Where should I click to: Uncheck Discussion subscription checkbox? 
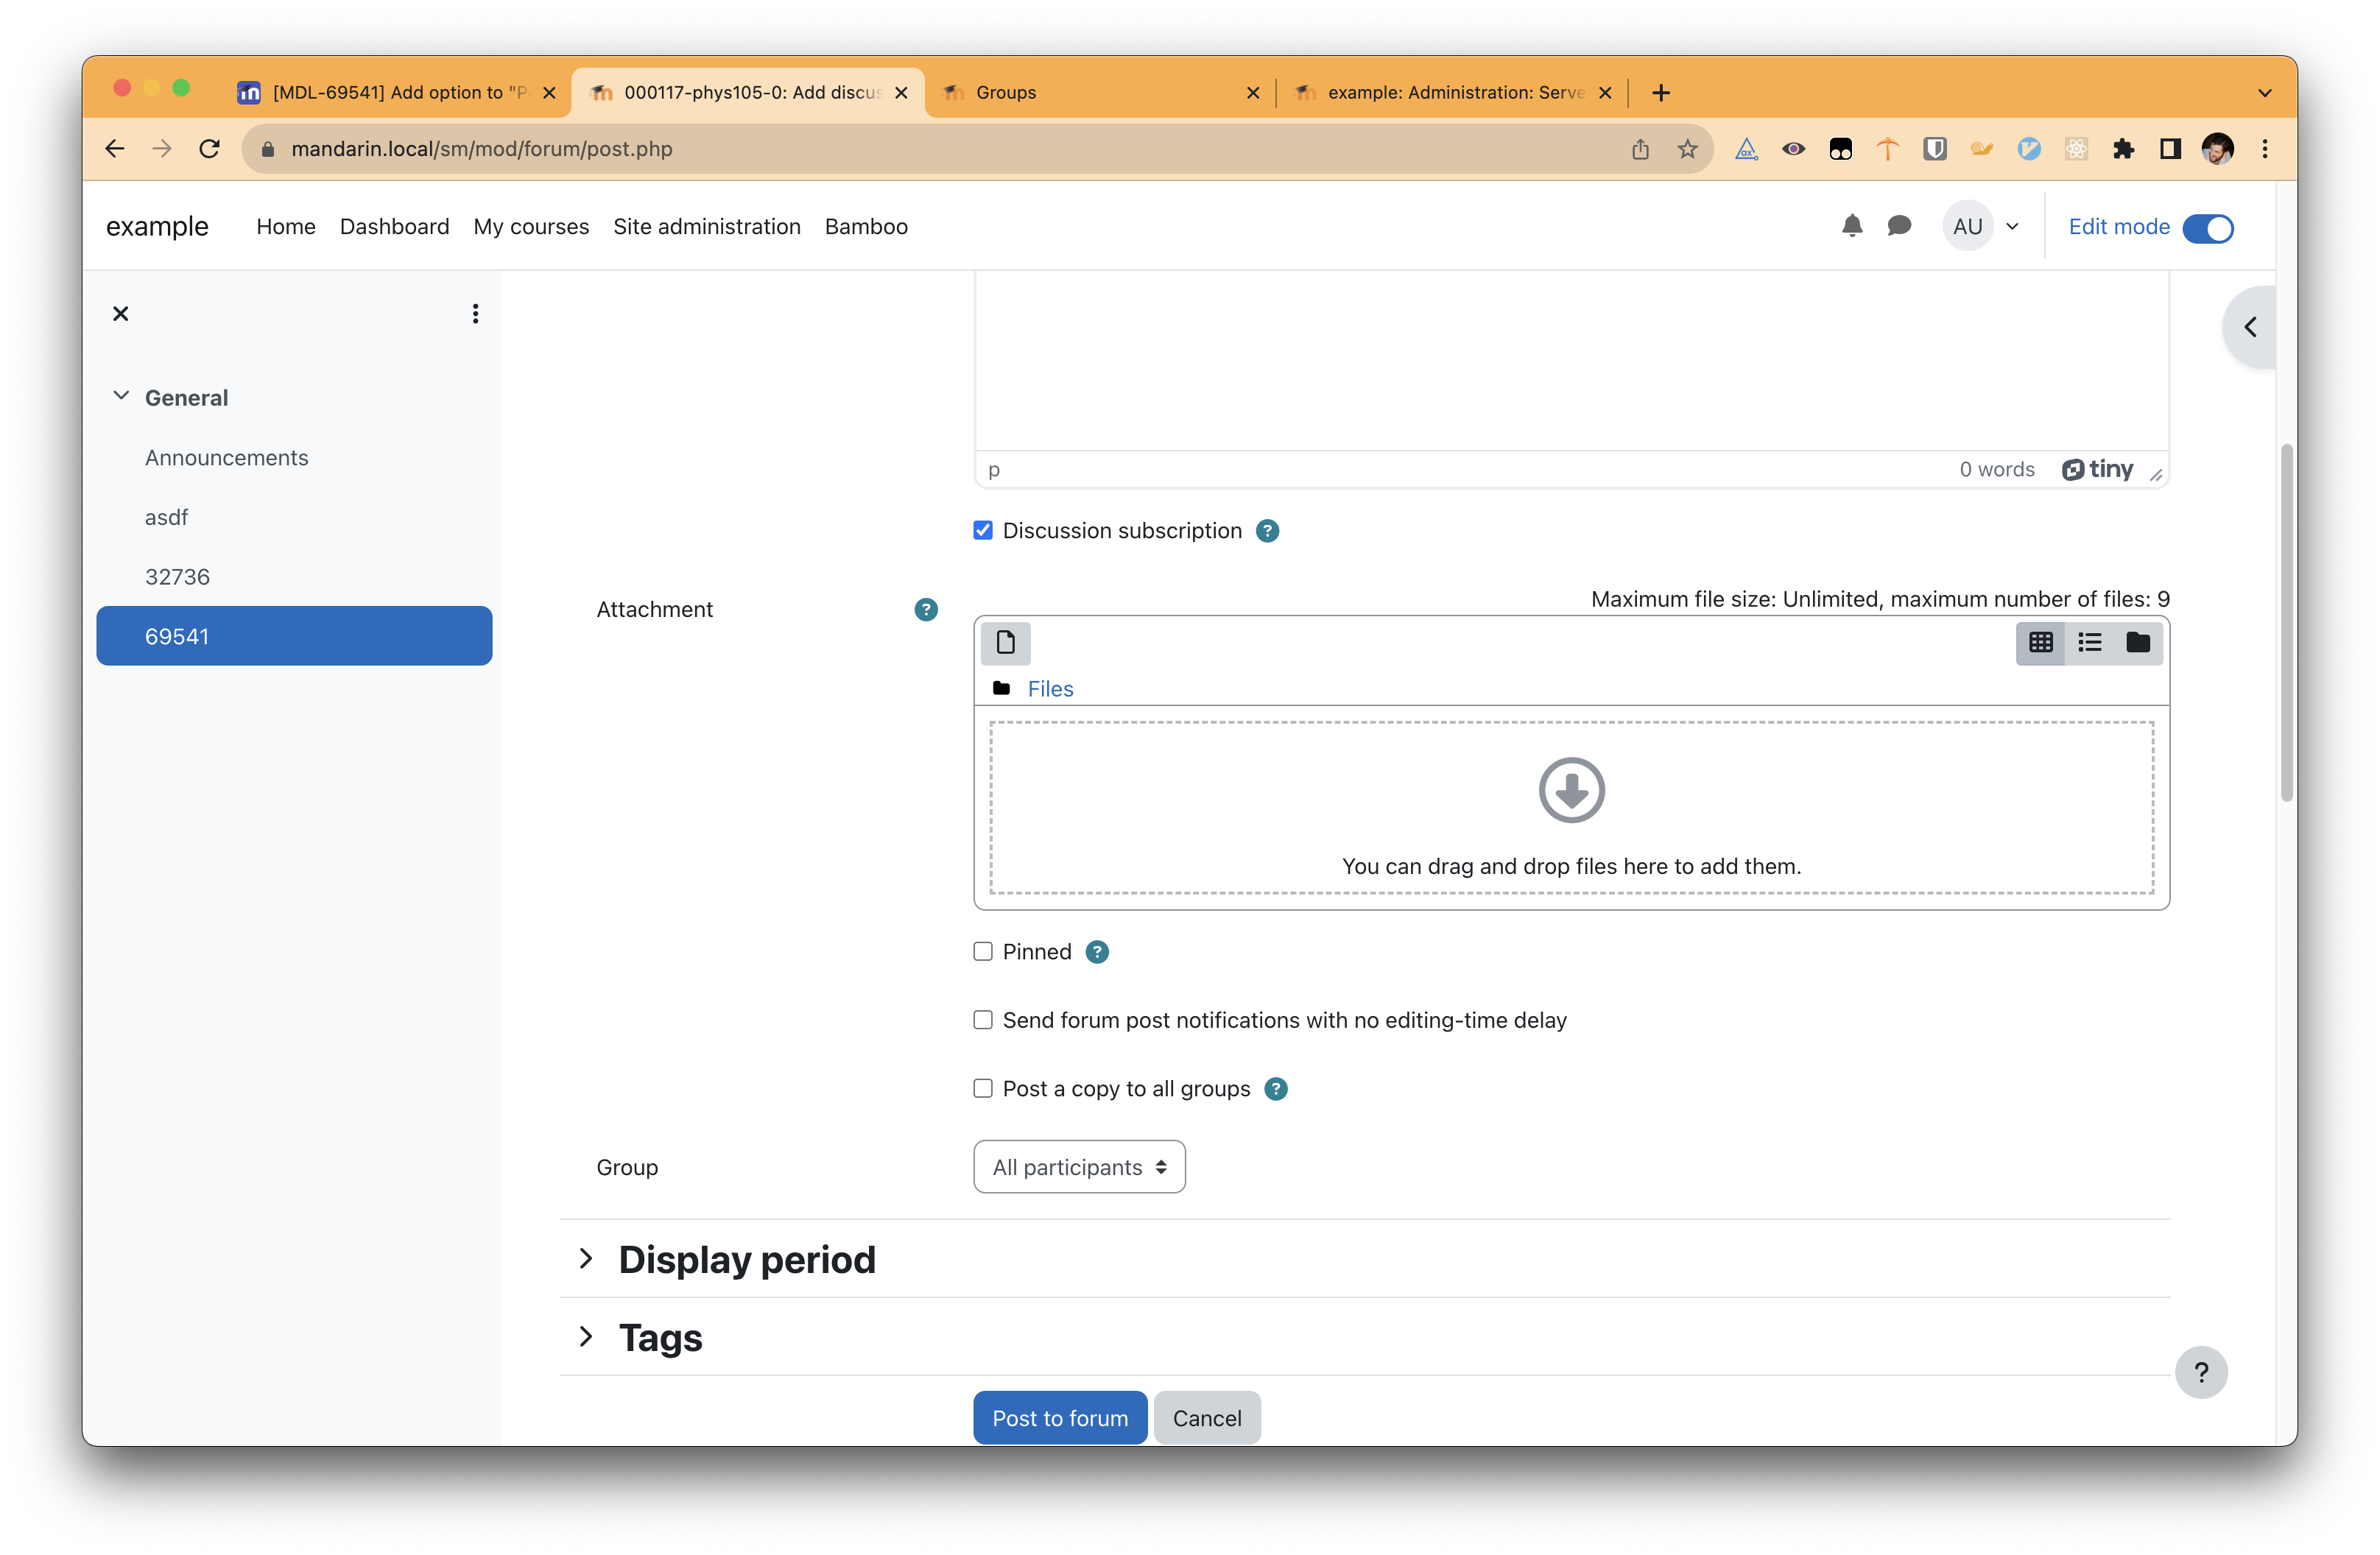[x=983, y=531]
